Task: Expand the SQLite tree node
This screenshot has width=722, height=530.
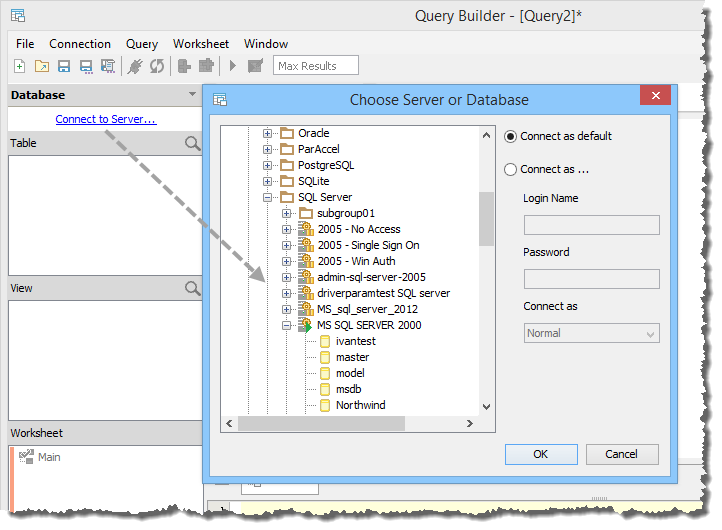Action: click(x=267, y=181)
